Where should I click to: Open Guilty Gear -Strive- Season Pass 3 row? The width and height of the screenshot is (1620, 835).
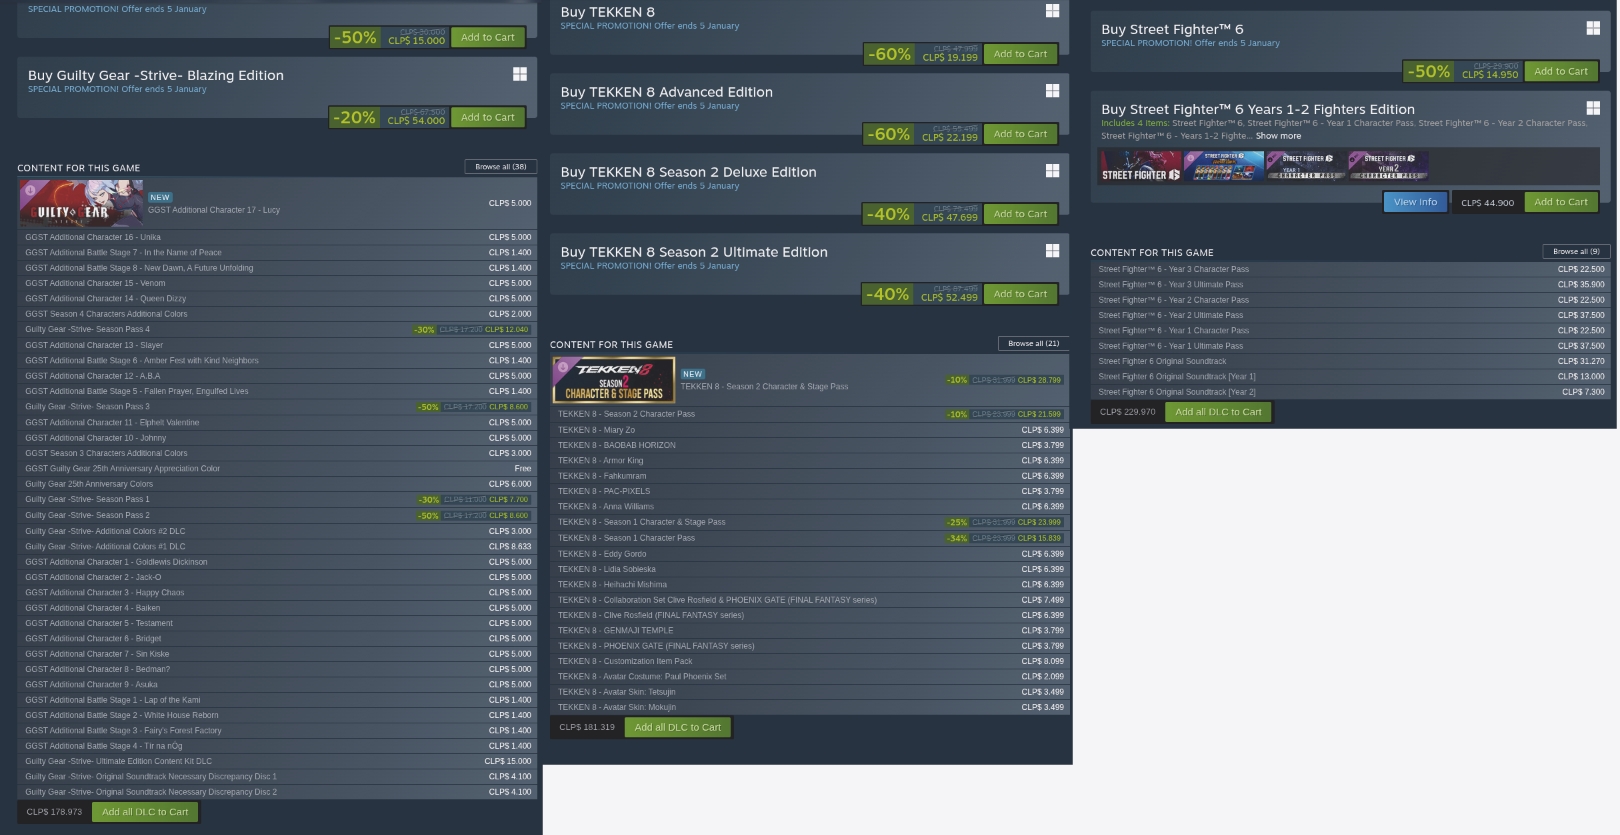277,407
